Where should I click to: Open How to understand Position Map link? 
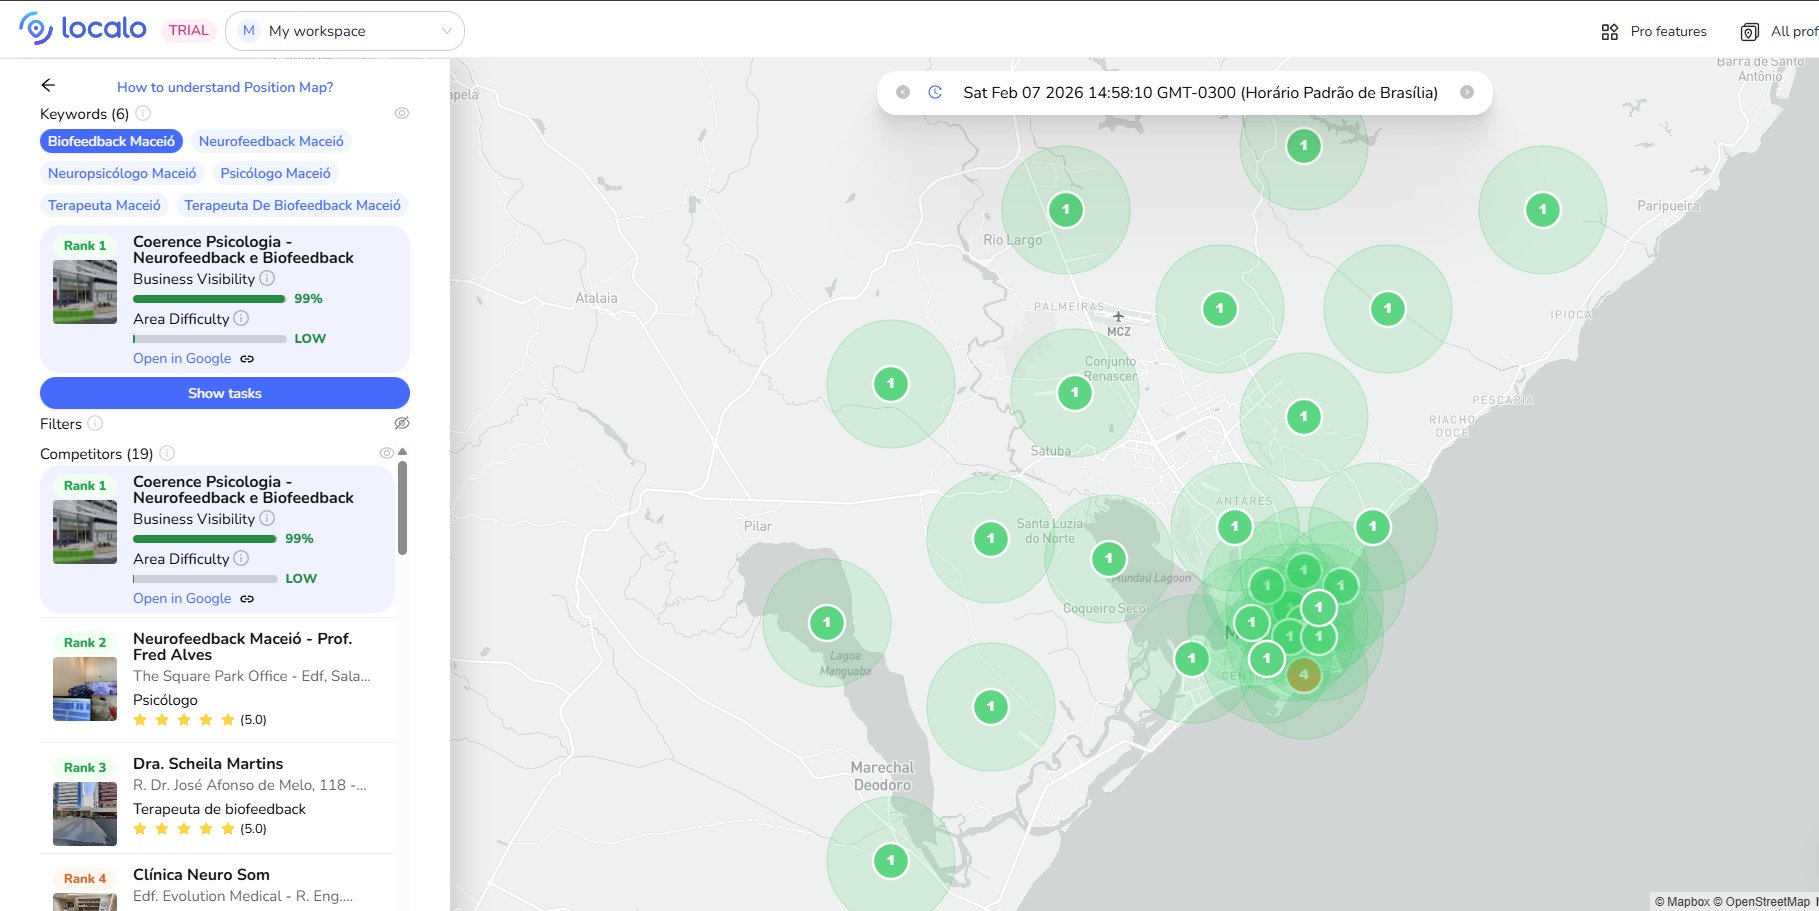coord(225,87)
